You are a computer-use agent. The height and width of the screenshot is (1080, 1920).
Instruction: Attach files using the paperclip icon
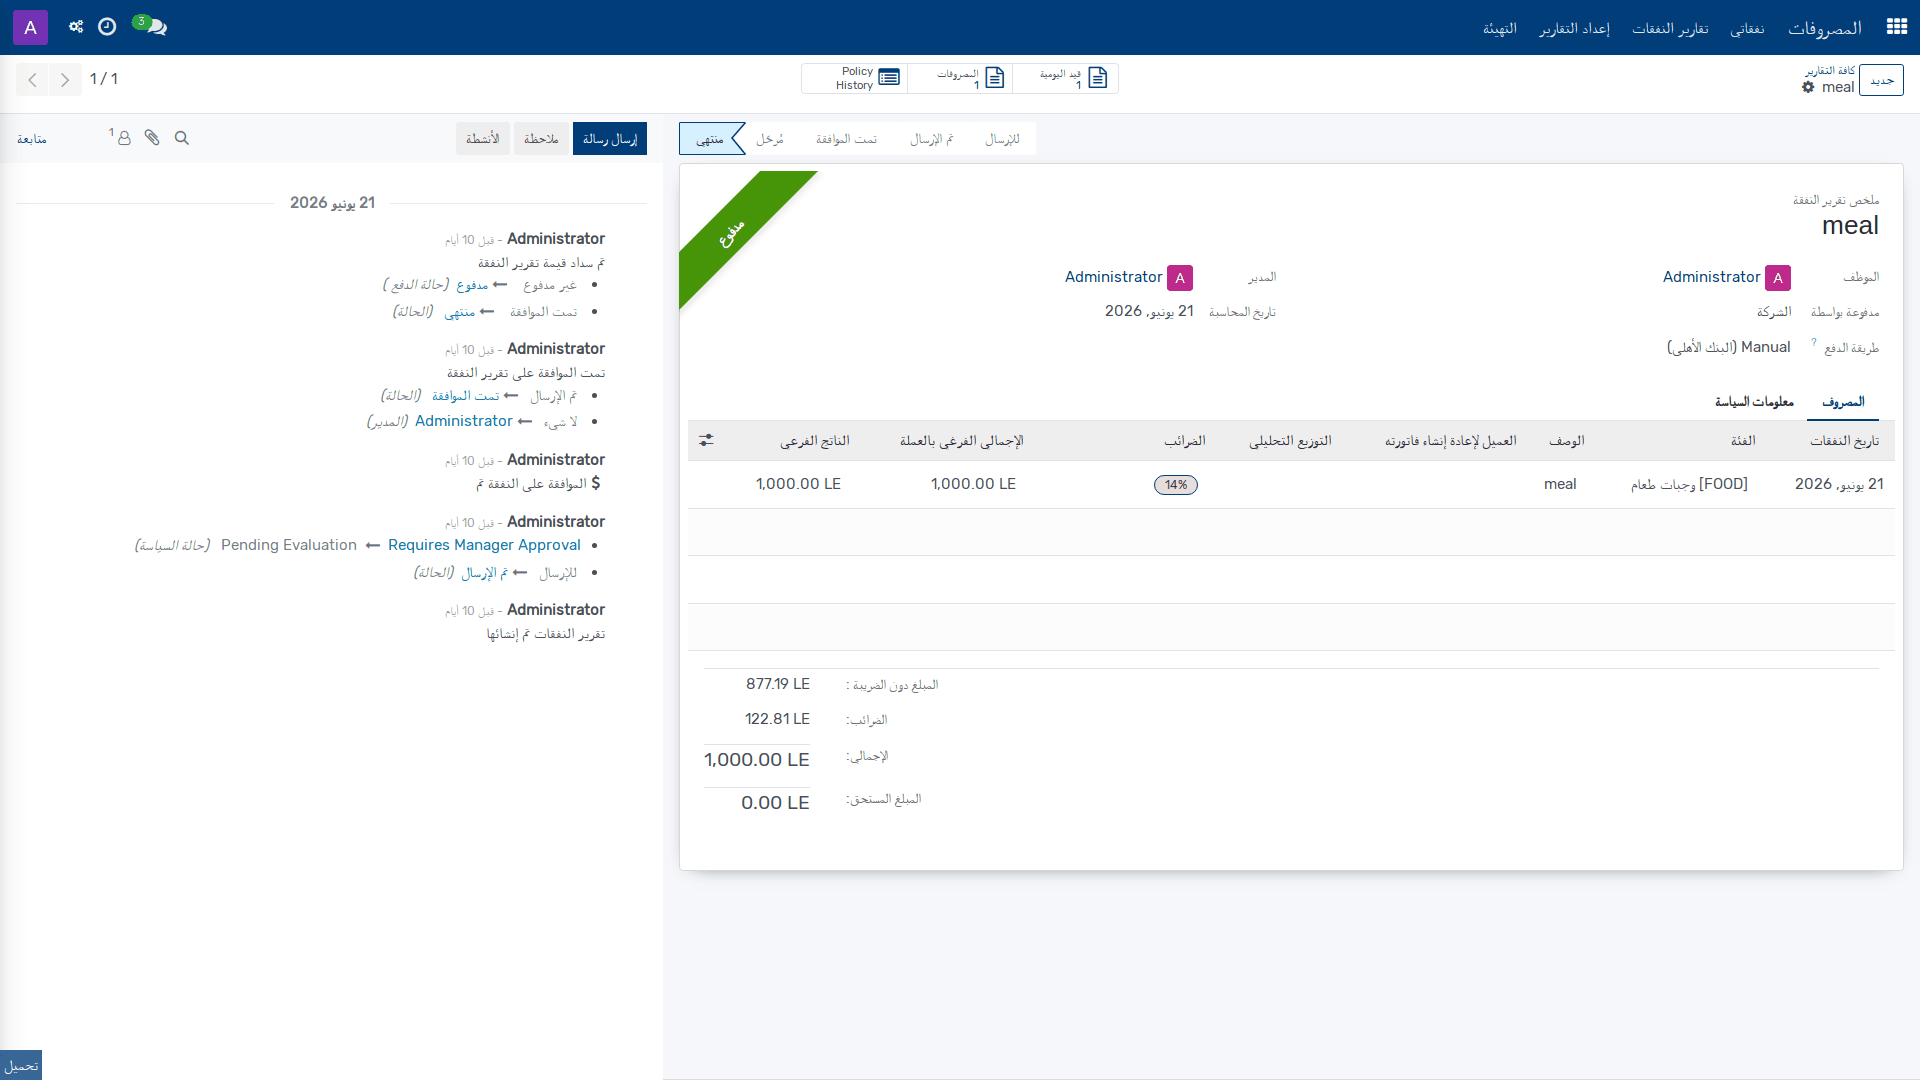[x=152, y=138]
